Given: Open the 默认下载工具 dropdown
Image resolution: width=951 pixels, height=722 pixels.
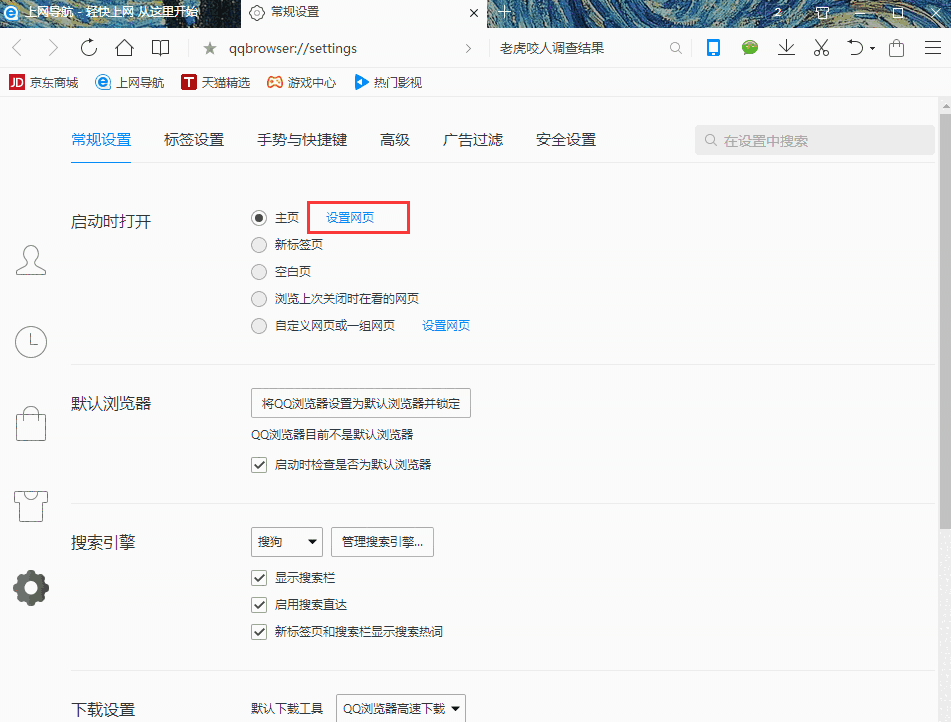Looking at the screenshot, I should click(x=400, y=707).
